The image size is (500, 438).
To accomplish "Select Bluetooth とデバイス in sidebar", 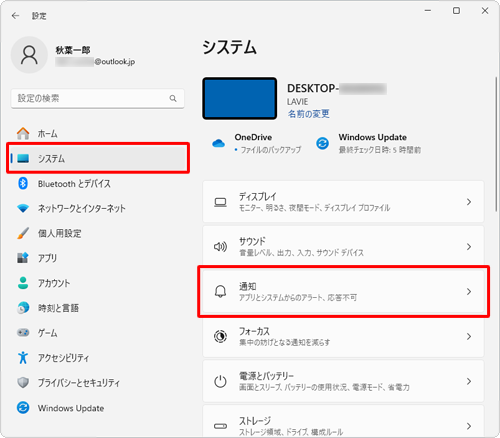I will [98, 183].
